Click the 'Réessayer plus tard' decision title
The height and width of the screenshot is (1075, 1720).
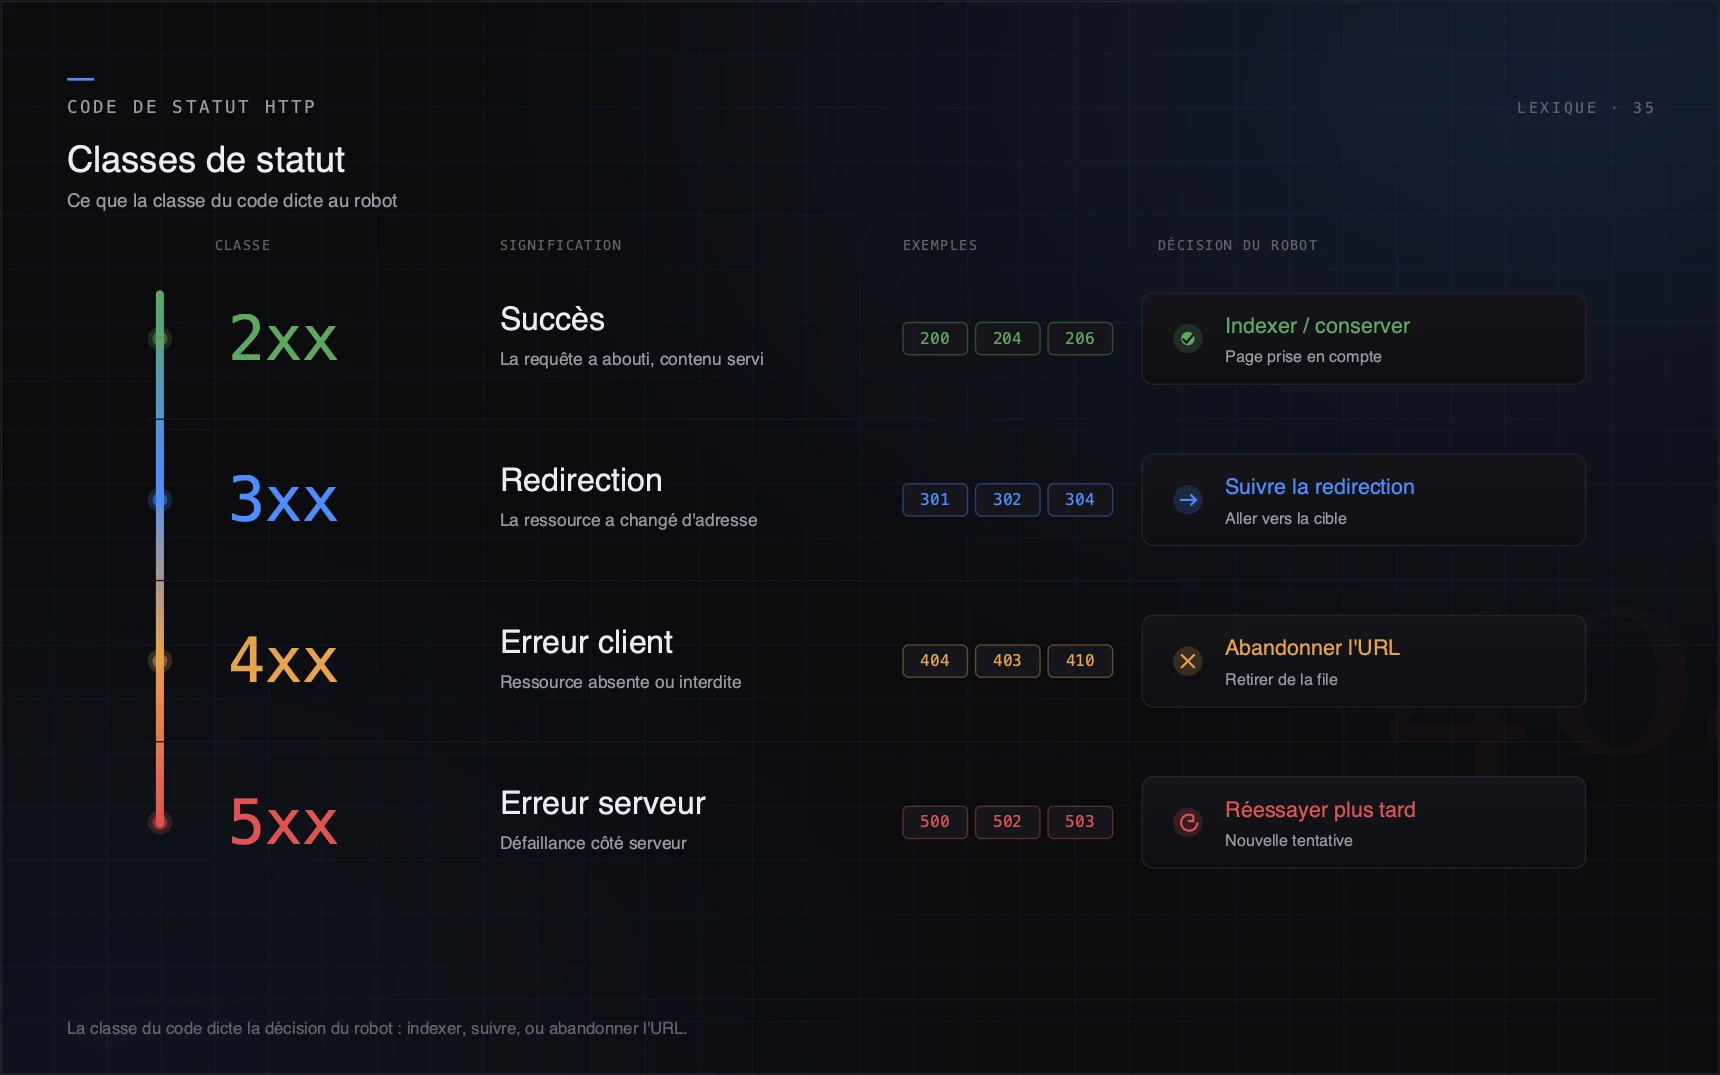pyautogui.click(x=1320, y=810)
